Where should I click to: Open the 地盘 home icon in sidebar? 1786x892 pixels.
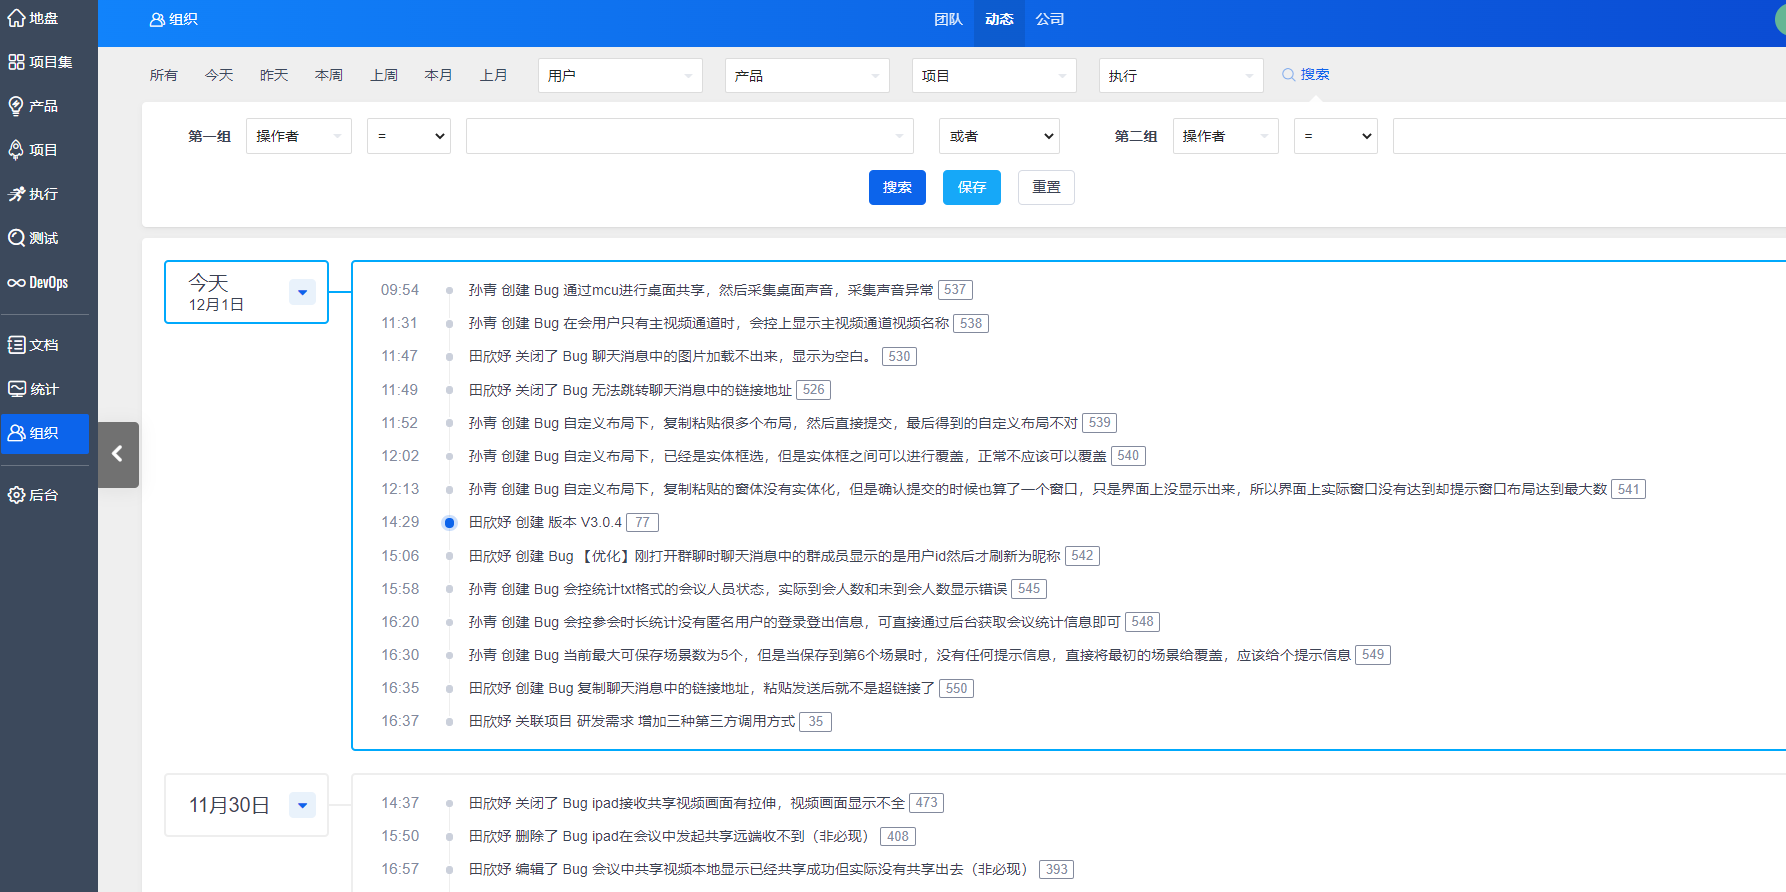click(x=17, y=18)
